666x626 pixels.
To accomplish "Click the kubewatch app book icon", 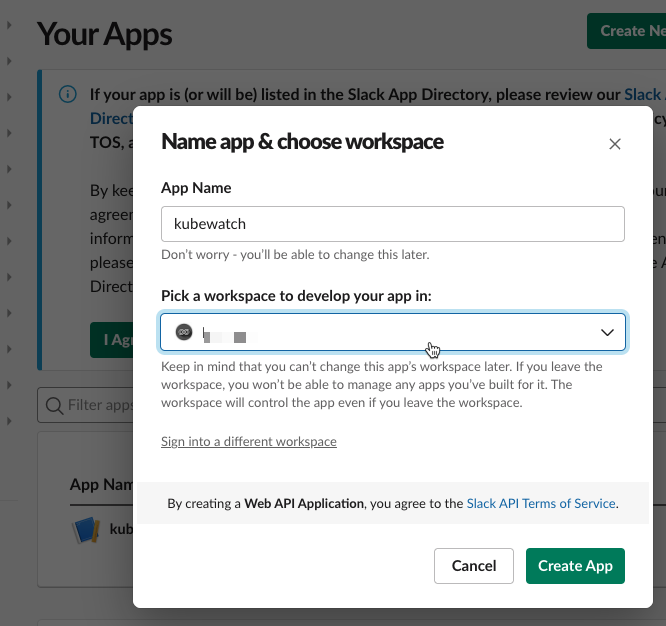I will pyautogui.click(x=86, y=530).
